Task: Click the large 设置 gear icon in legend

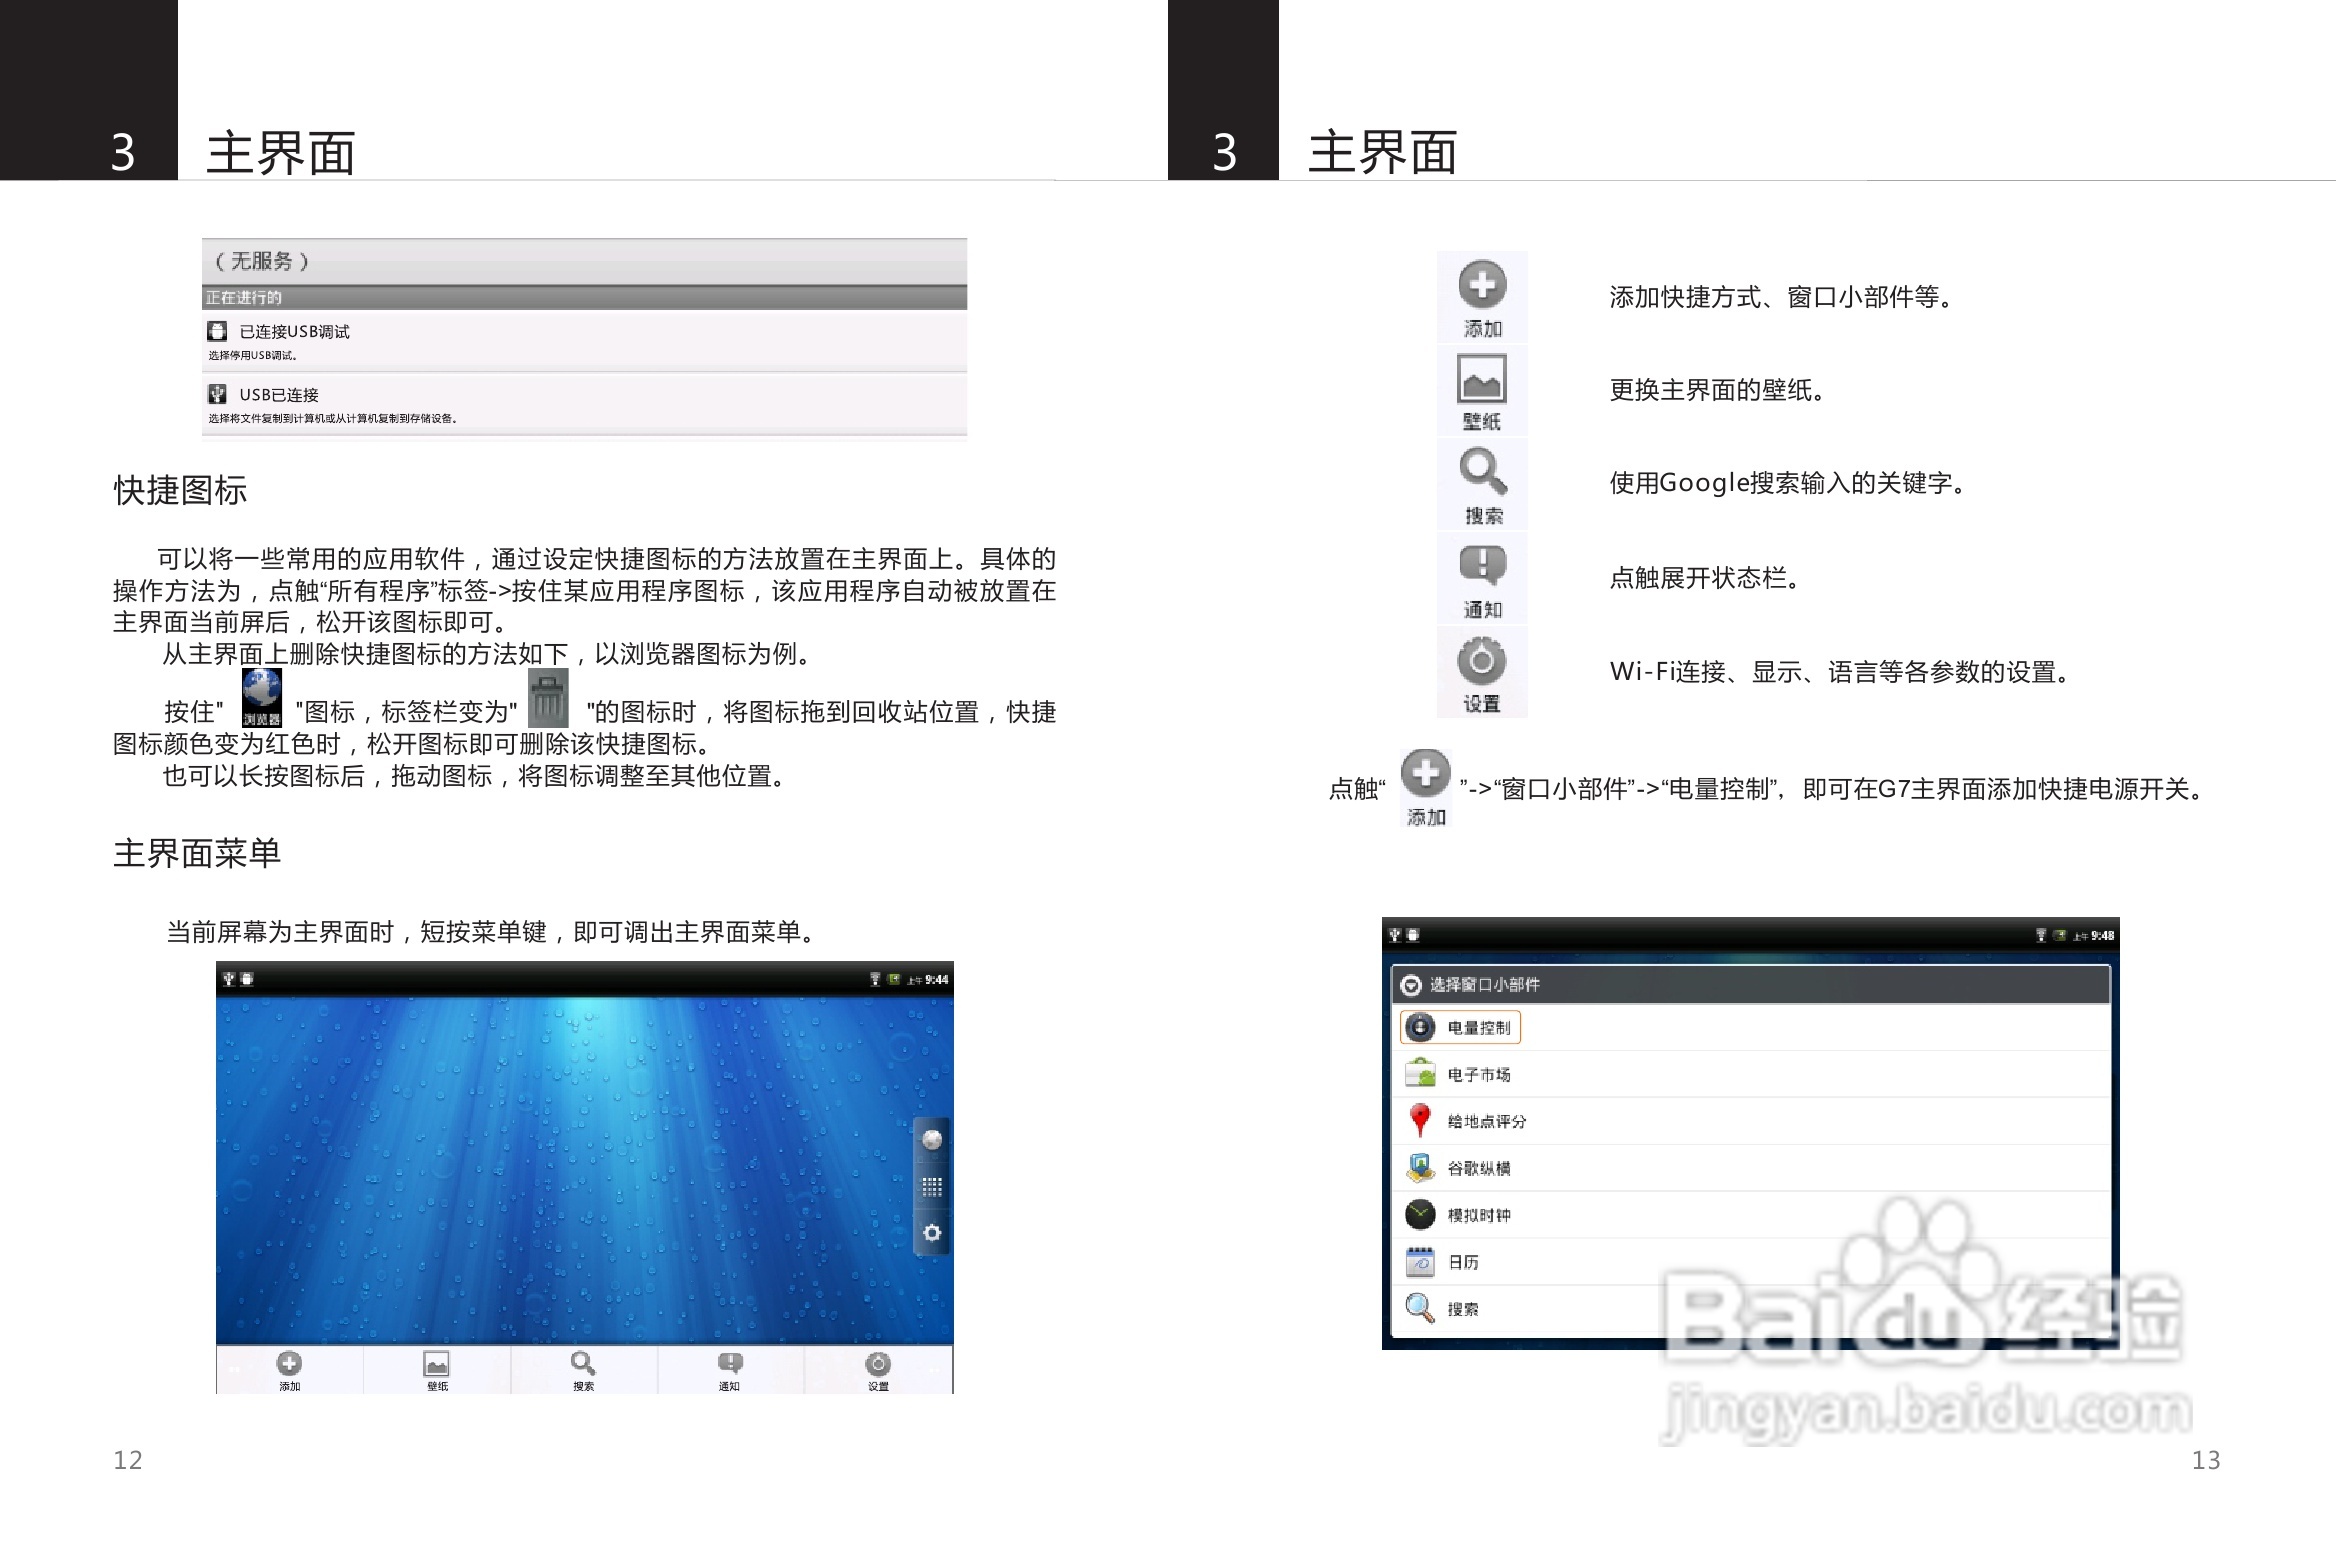Action: pos(1482,661)
